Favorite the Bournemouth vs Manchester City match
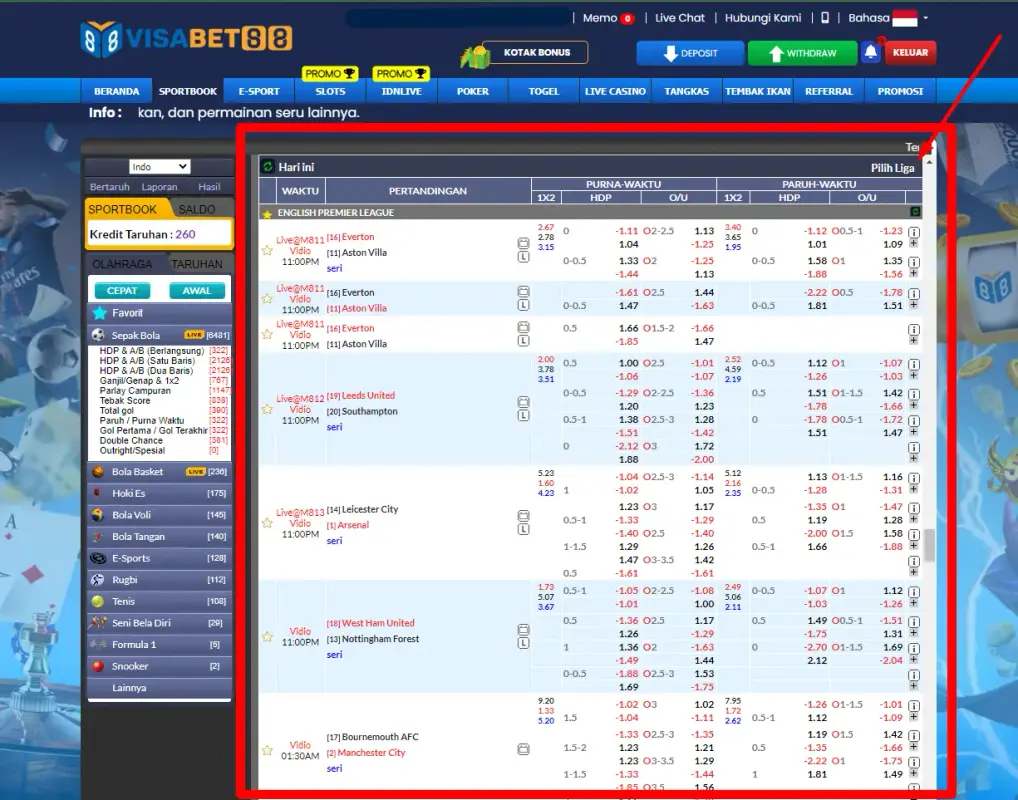 pyautogui.click(x=267, y=750)
